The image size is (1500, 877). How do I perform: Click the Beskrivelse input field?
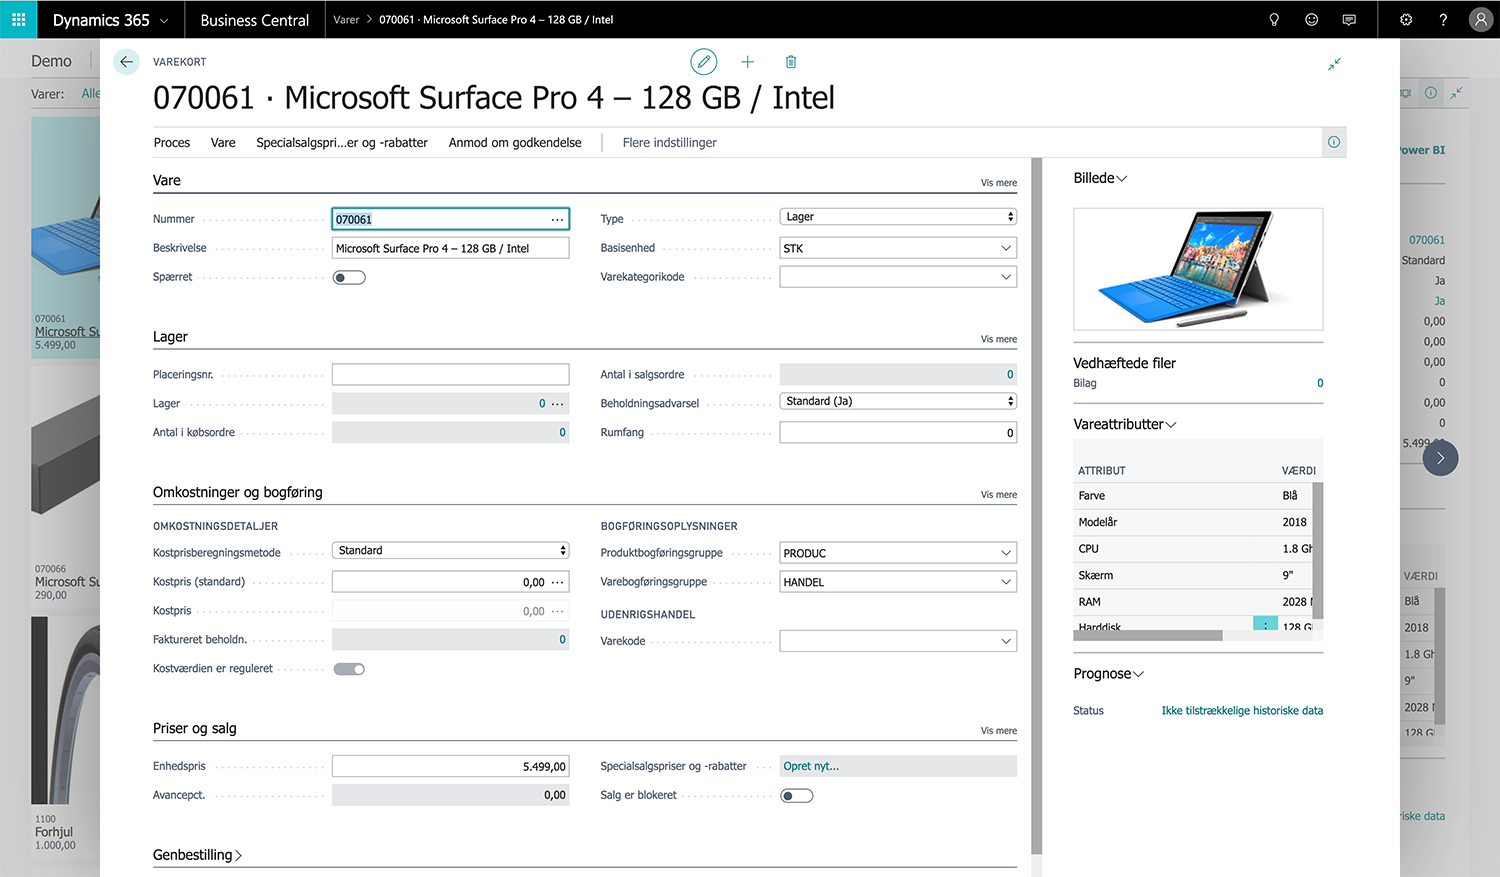451,248
